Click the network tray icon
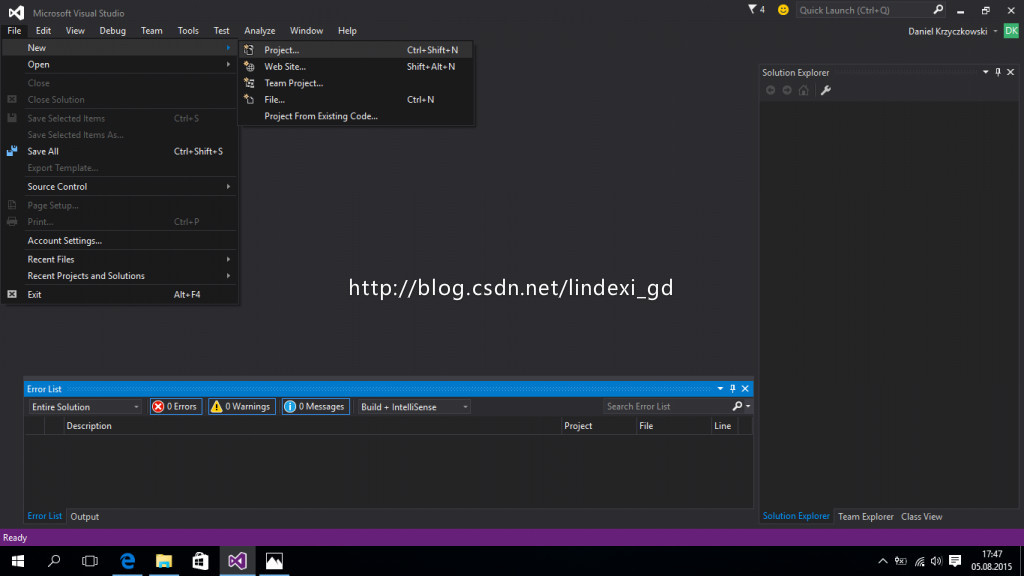The image size is (1024, 576). (x=920, y=561)
